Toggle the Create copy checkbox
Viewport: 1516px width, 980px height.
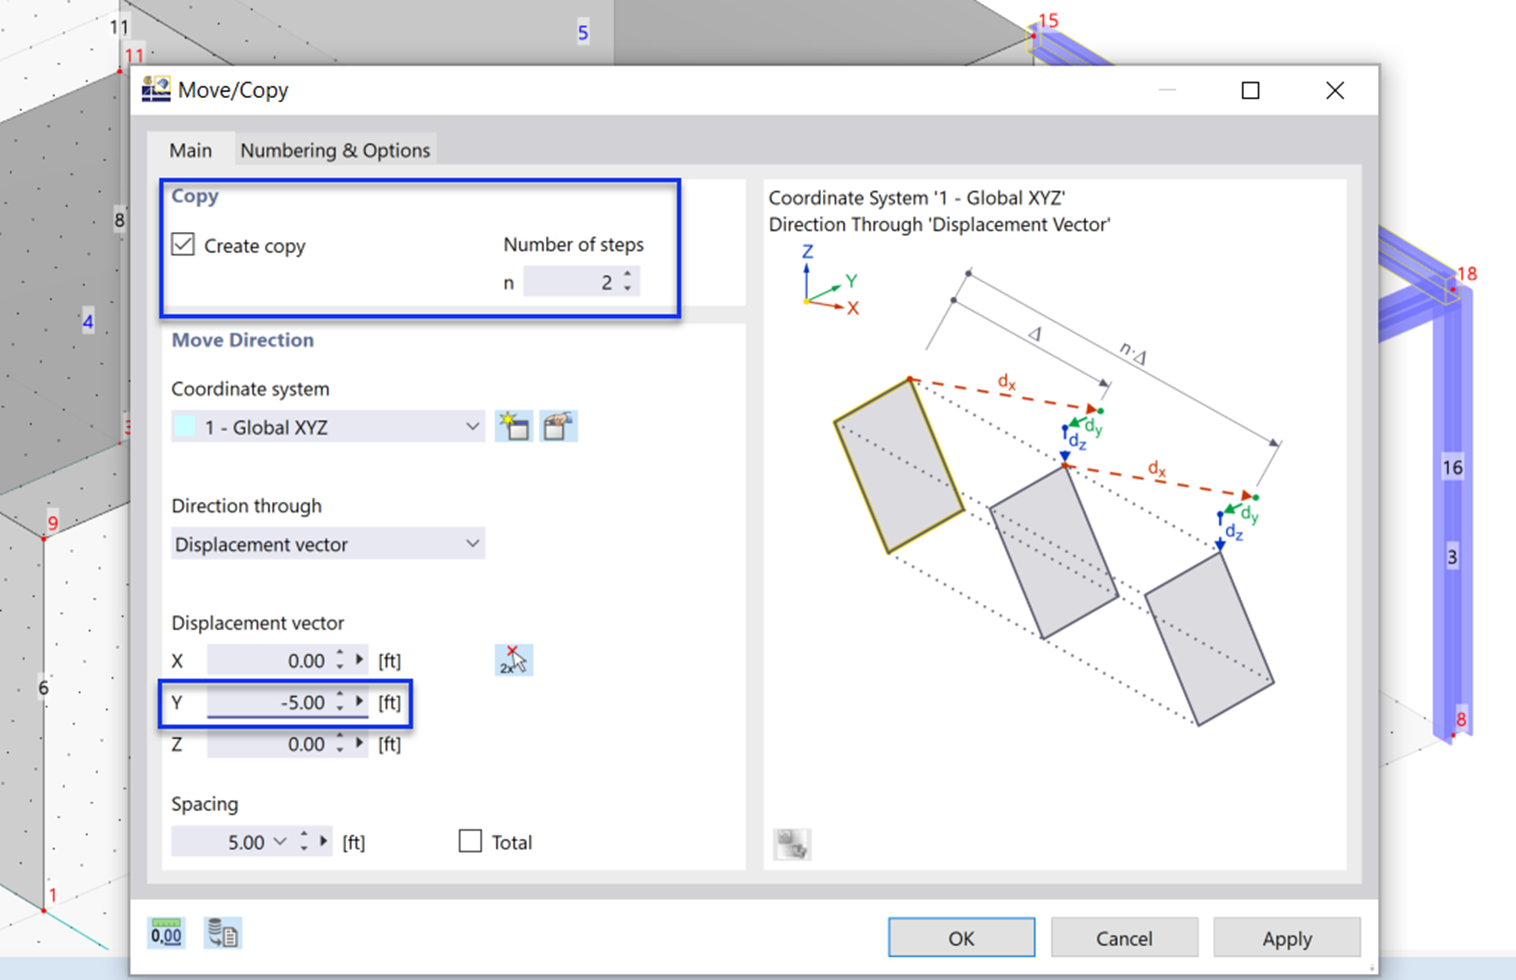[183, 244]
